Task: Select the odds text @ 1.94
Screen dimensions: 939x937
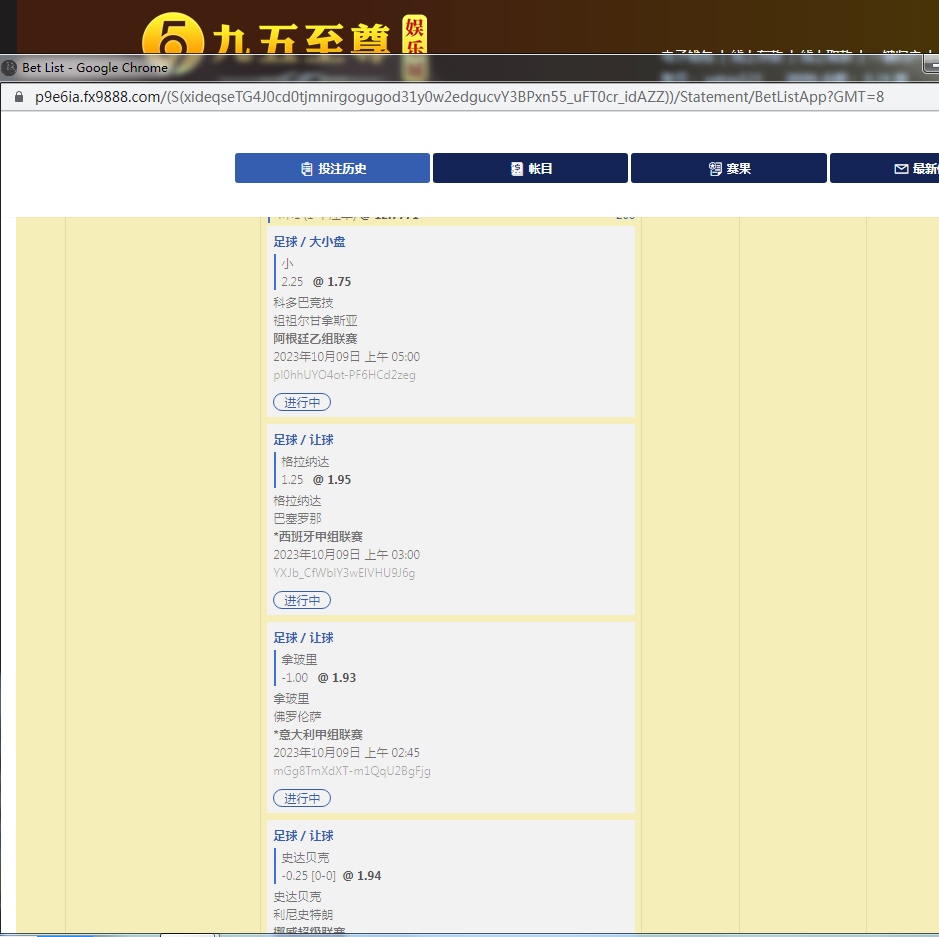Action: point(362,876)
